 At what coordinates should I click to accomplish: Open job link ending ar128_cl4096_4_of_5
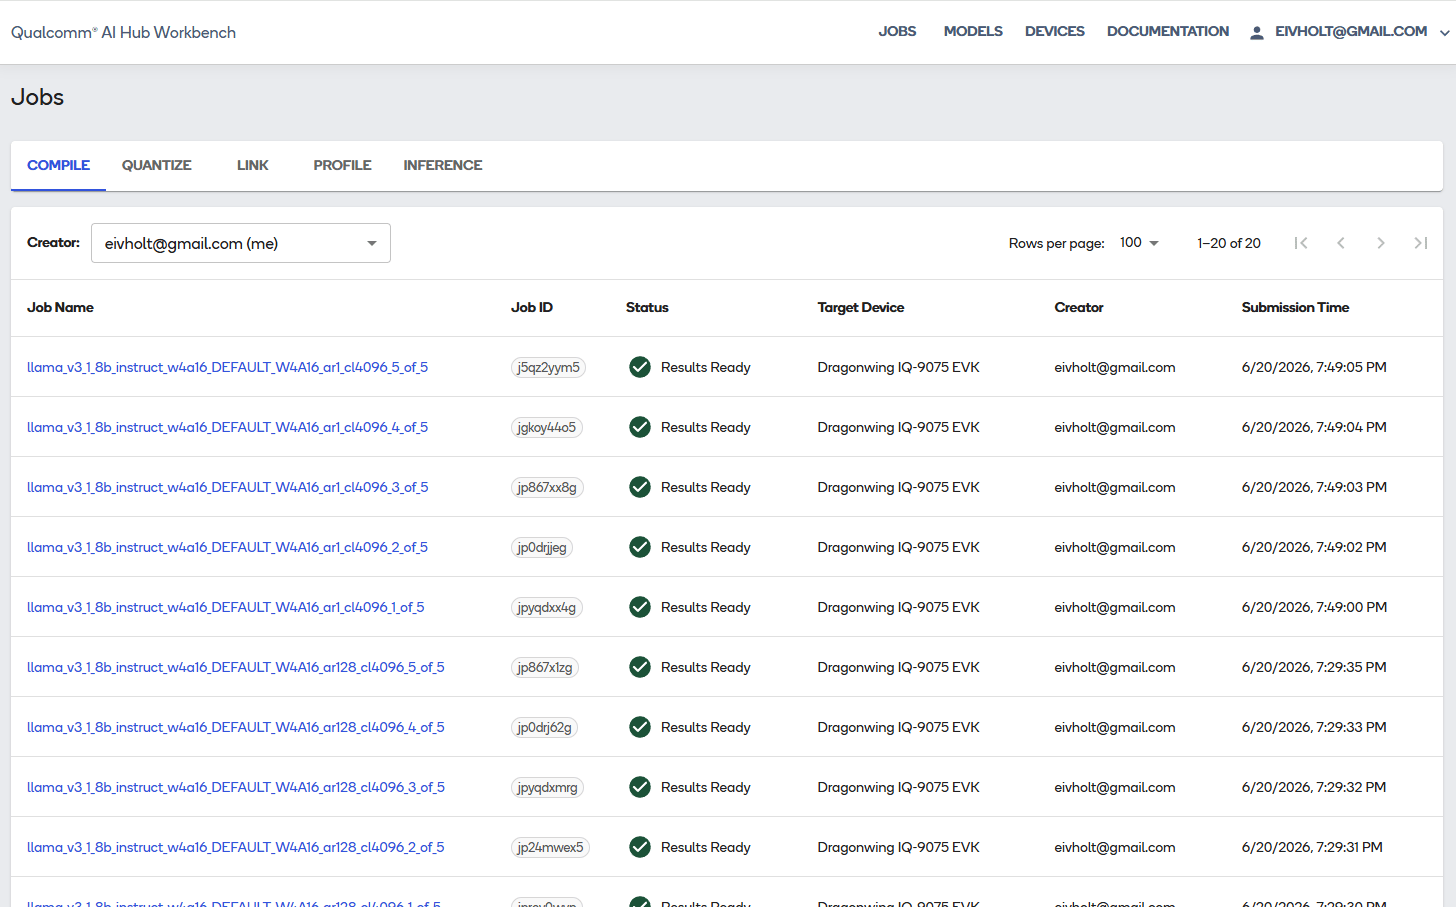[x=236, y=727]
